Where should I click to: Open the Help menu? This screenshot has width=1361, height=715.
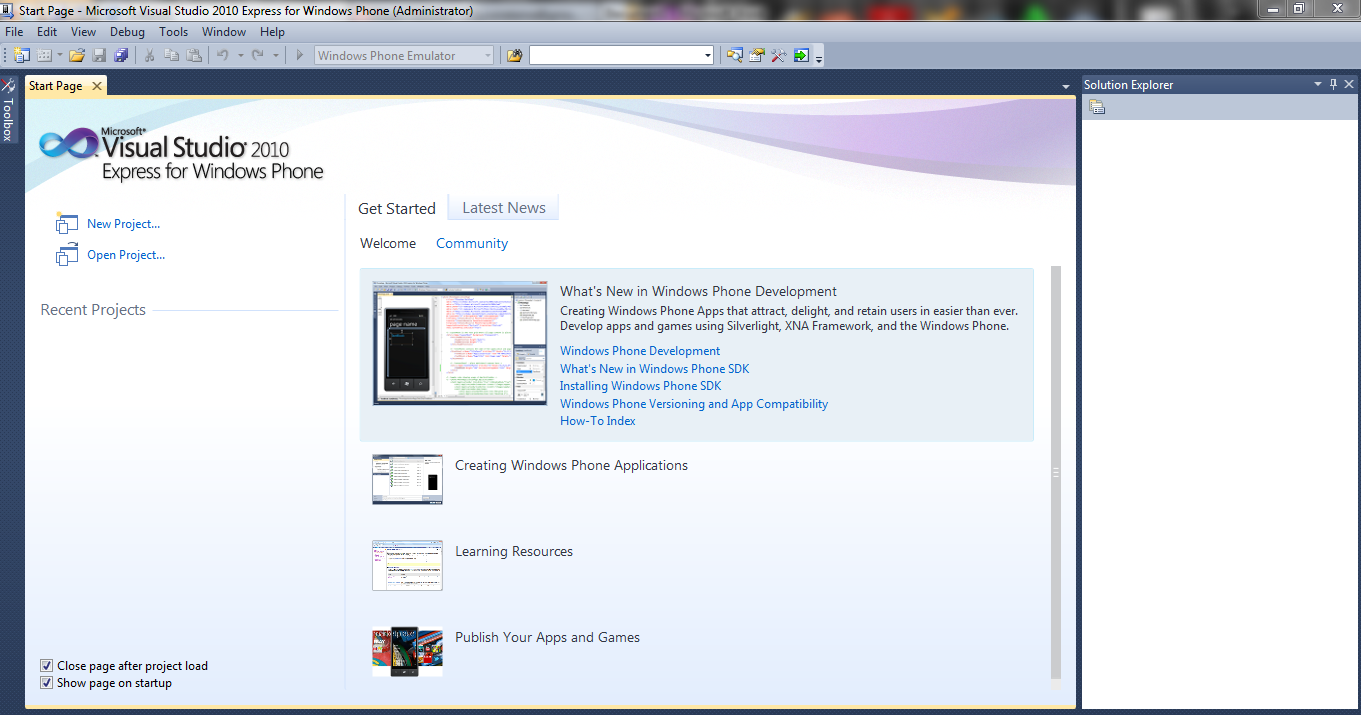272,32
